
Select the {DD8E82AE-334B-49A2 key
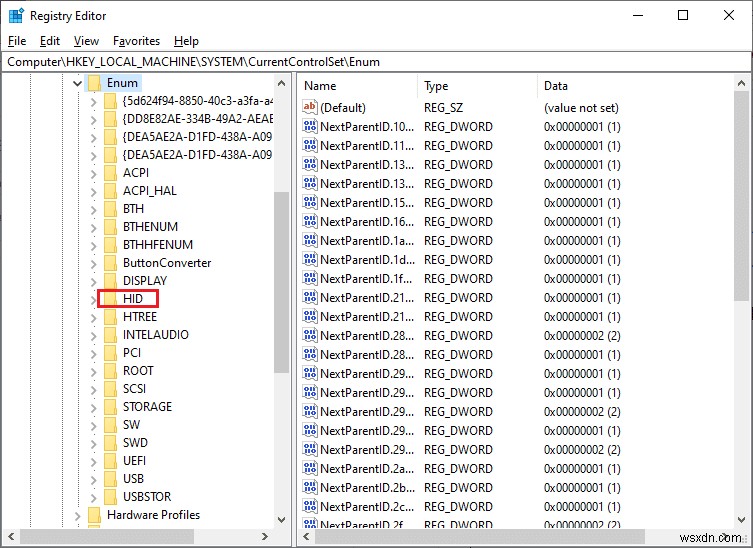[x=197, y=119]
